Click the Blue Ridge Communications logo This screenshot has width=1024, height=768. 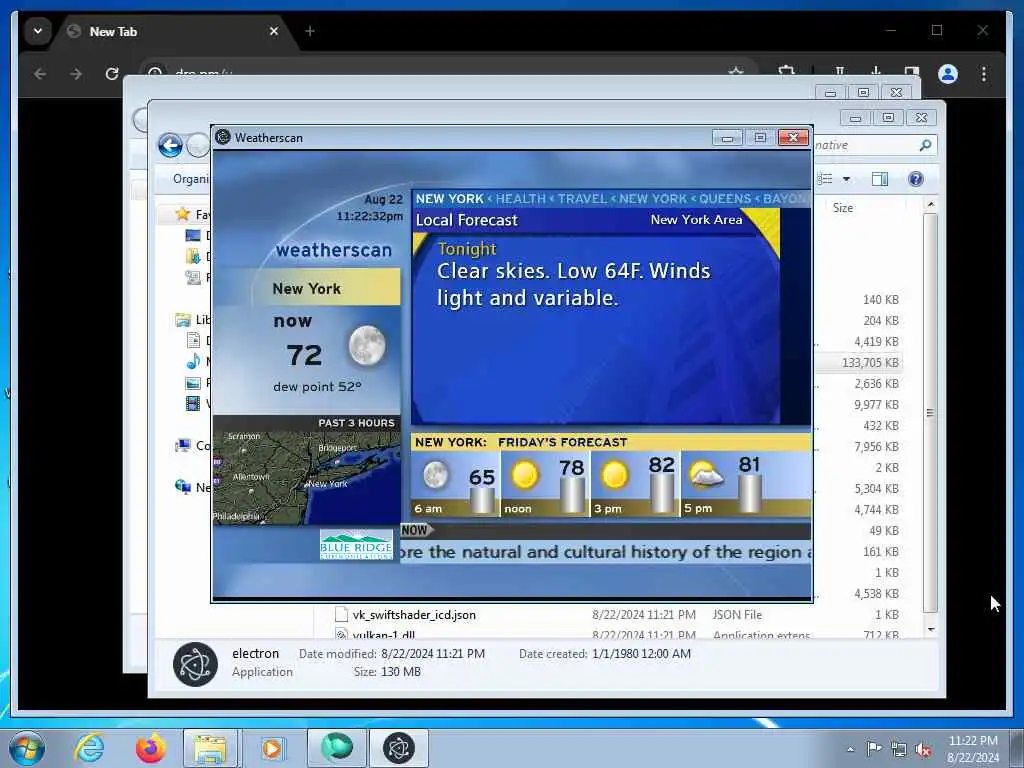[x=356, y=545]
